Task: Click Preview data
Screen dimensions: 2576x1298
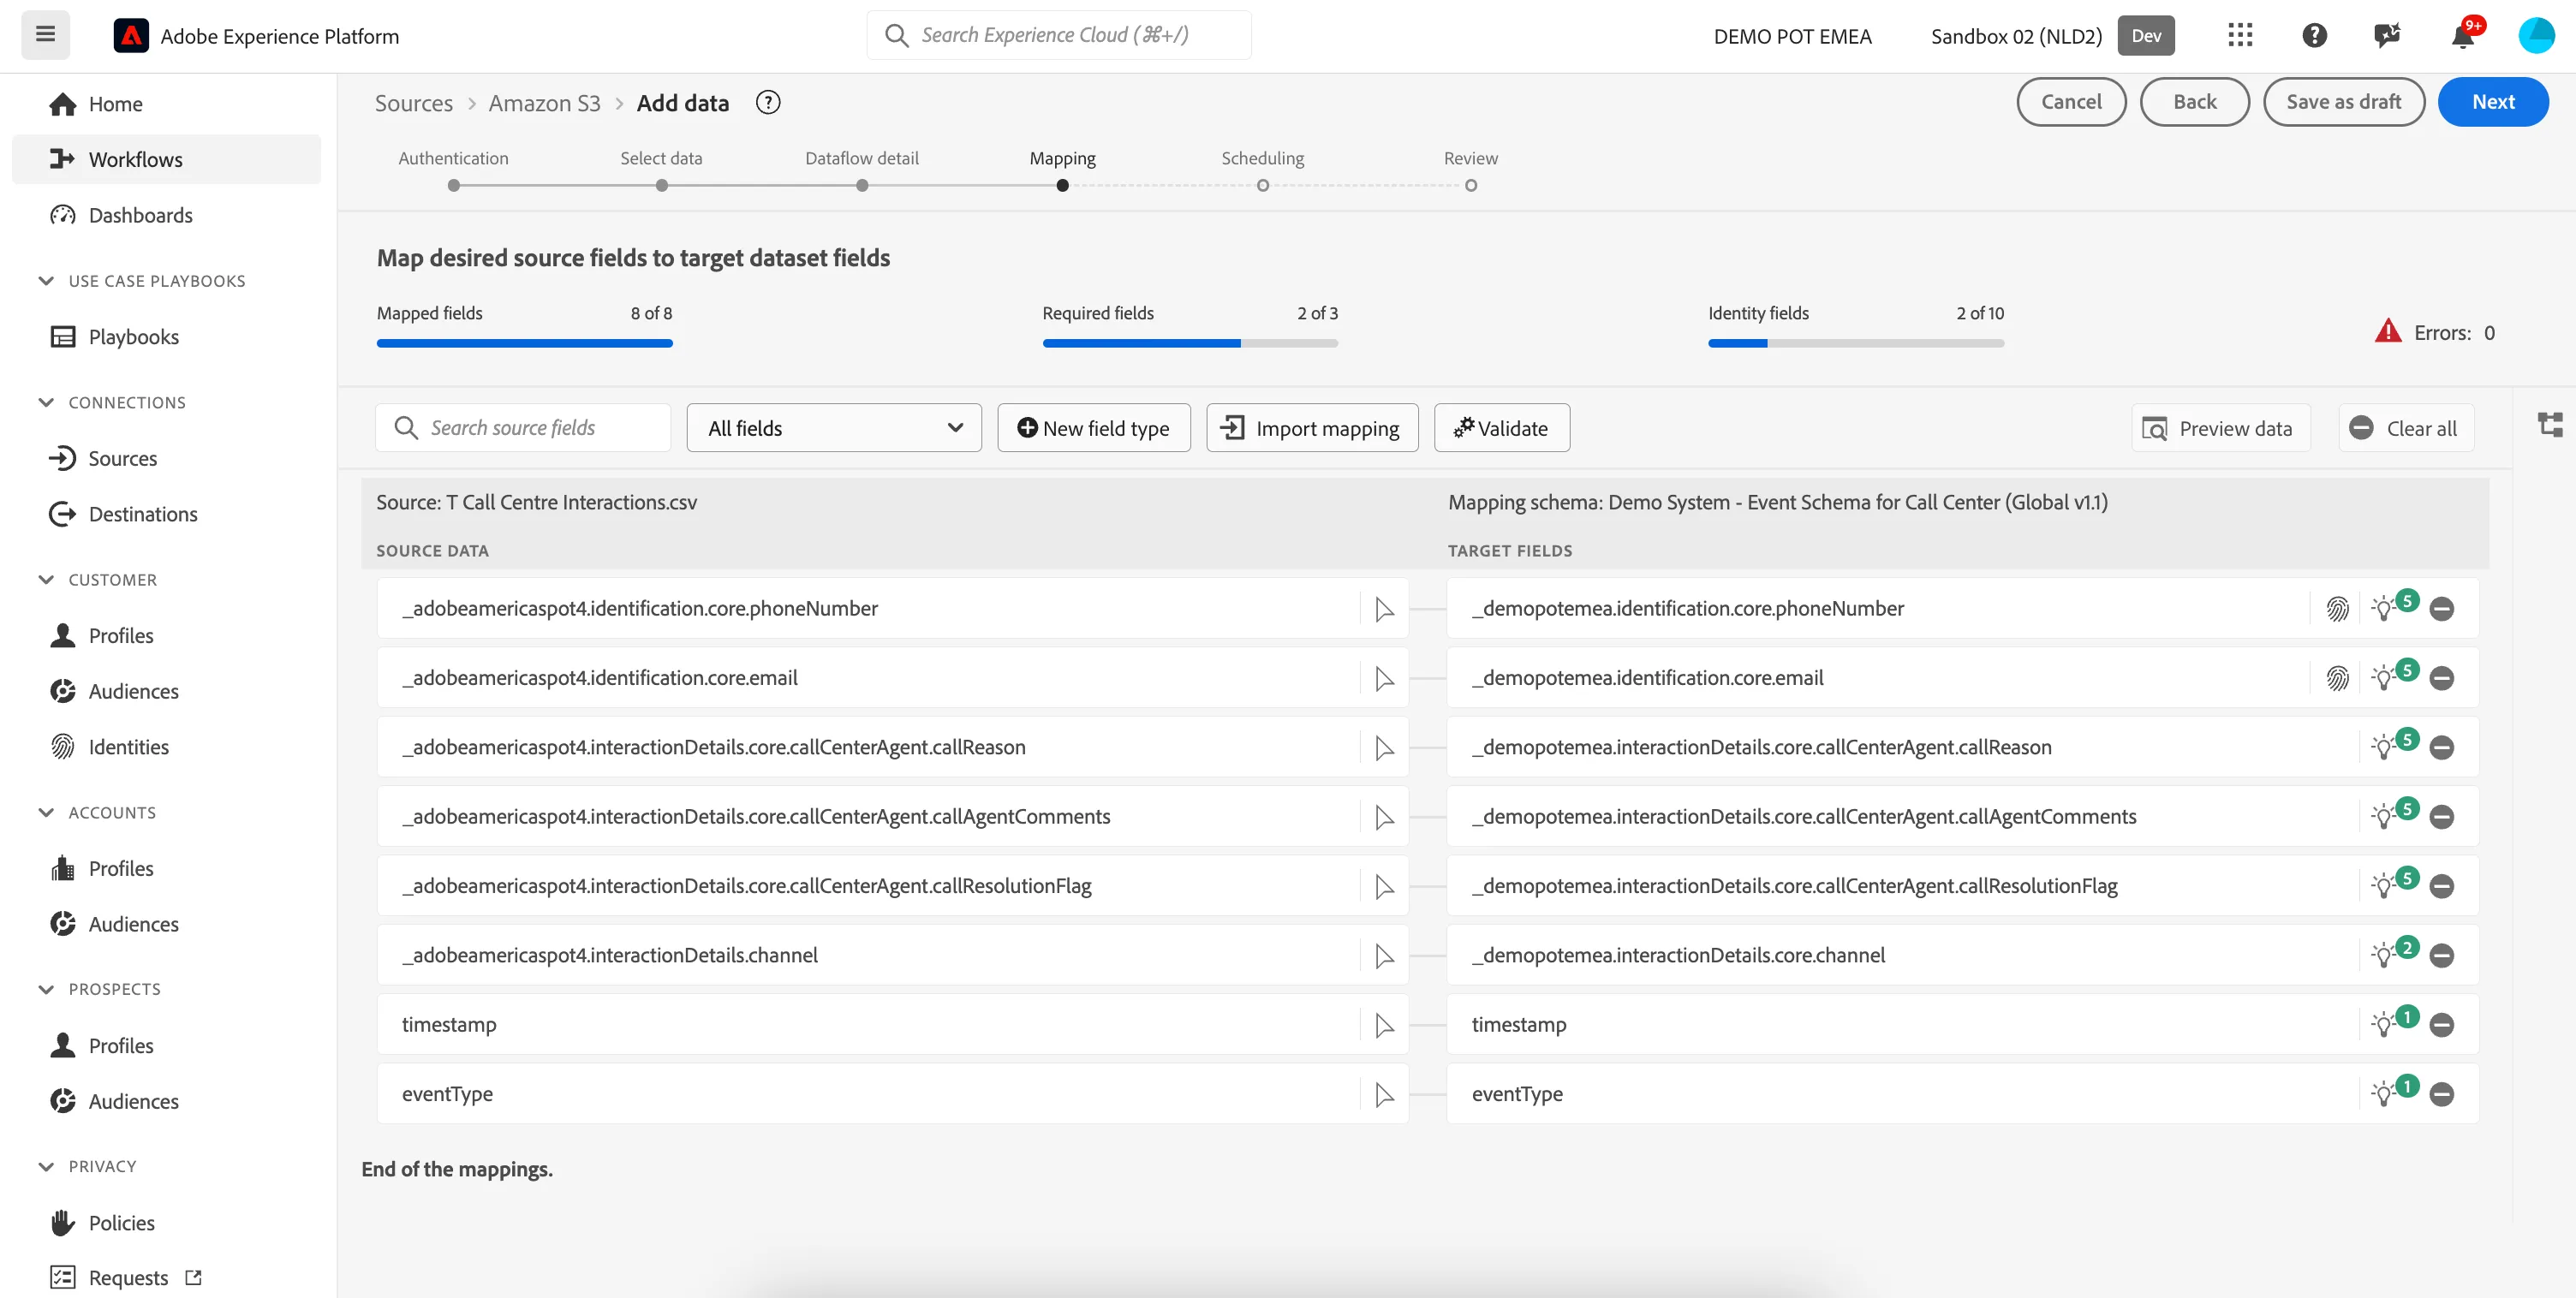Action: click(x=2220, y=428)
